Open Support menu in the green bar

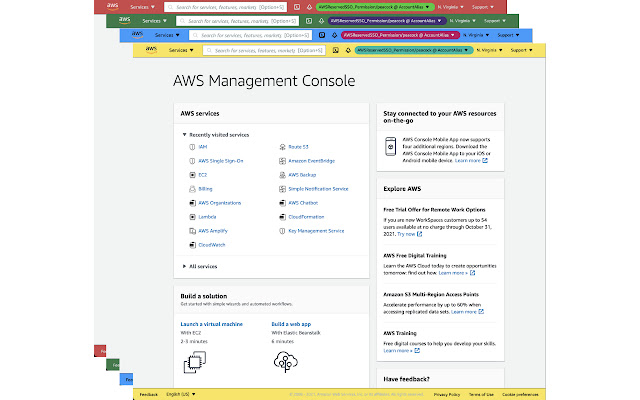495,21
